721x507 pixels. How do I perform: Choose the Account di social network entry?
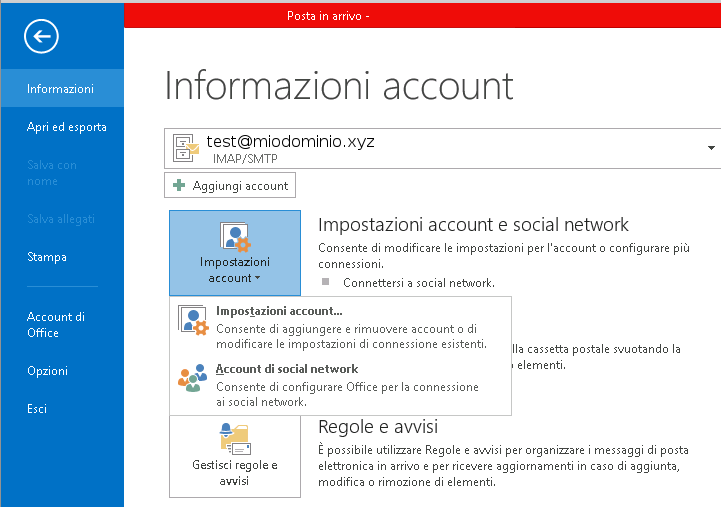[x=340, y=384]
